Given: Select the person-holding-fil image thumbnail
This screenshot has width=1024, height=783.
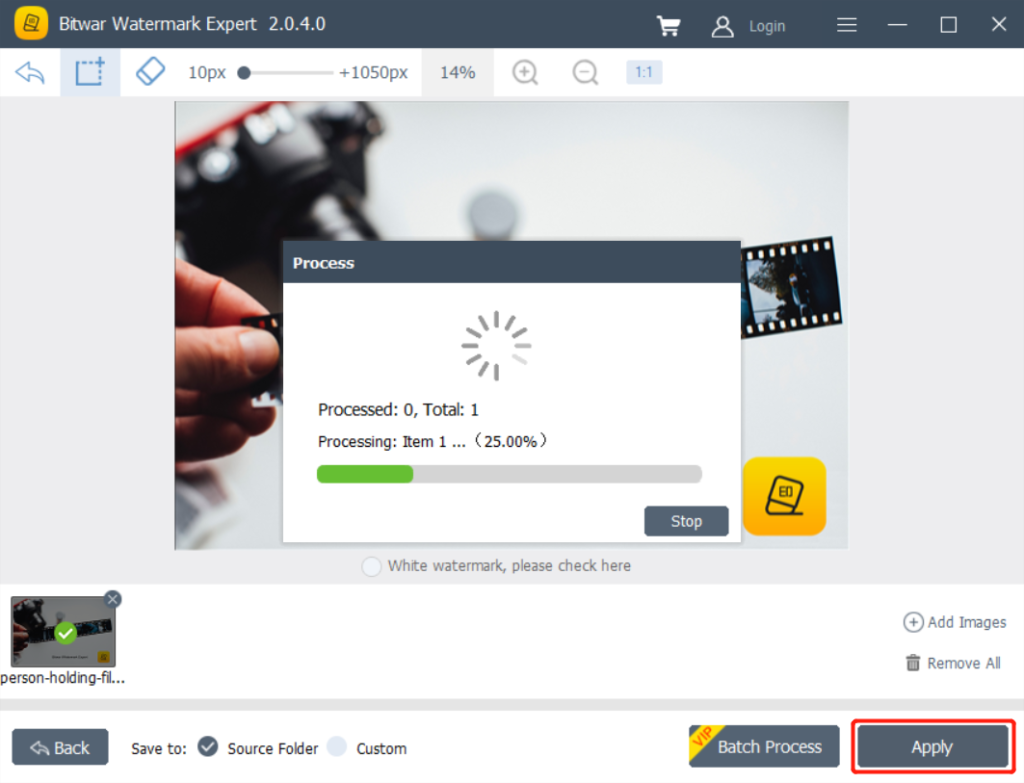Looking at the screenshot, I should (62, 632).
